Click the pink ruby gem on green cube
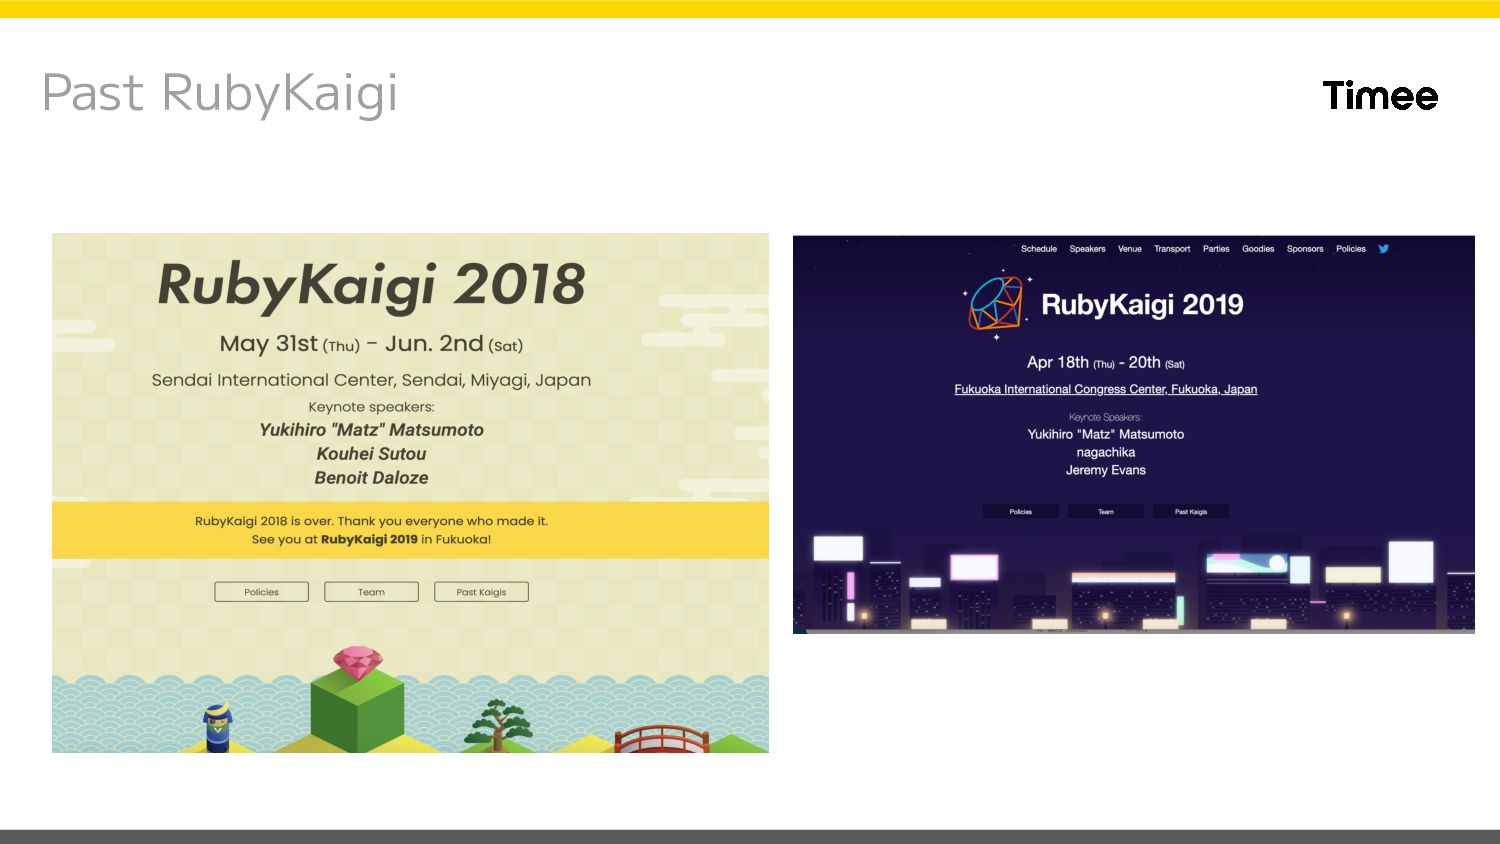This screenshot has height=844, width=1500. click(357, 664)
